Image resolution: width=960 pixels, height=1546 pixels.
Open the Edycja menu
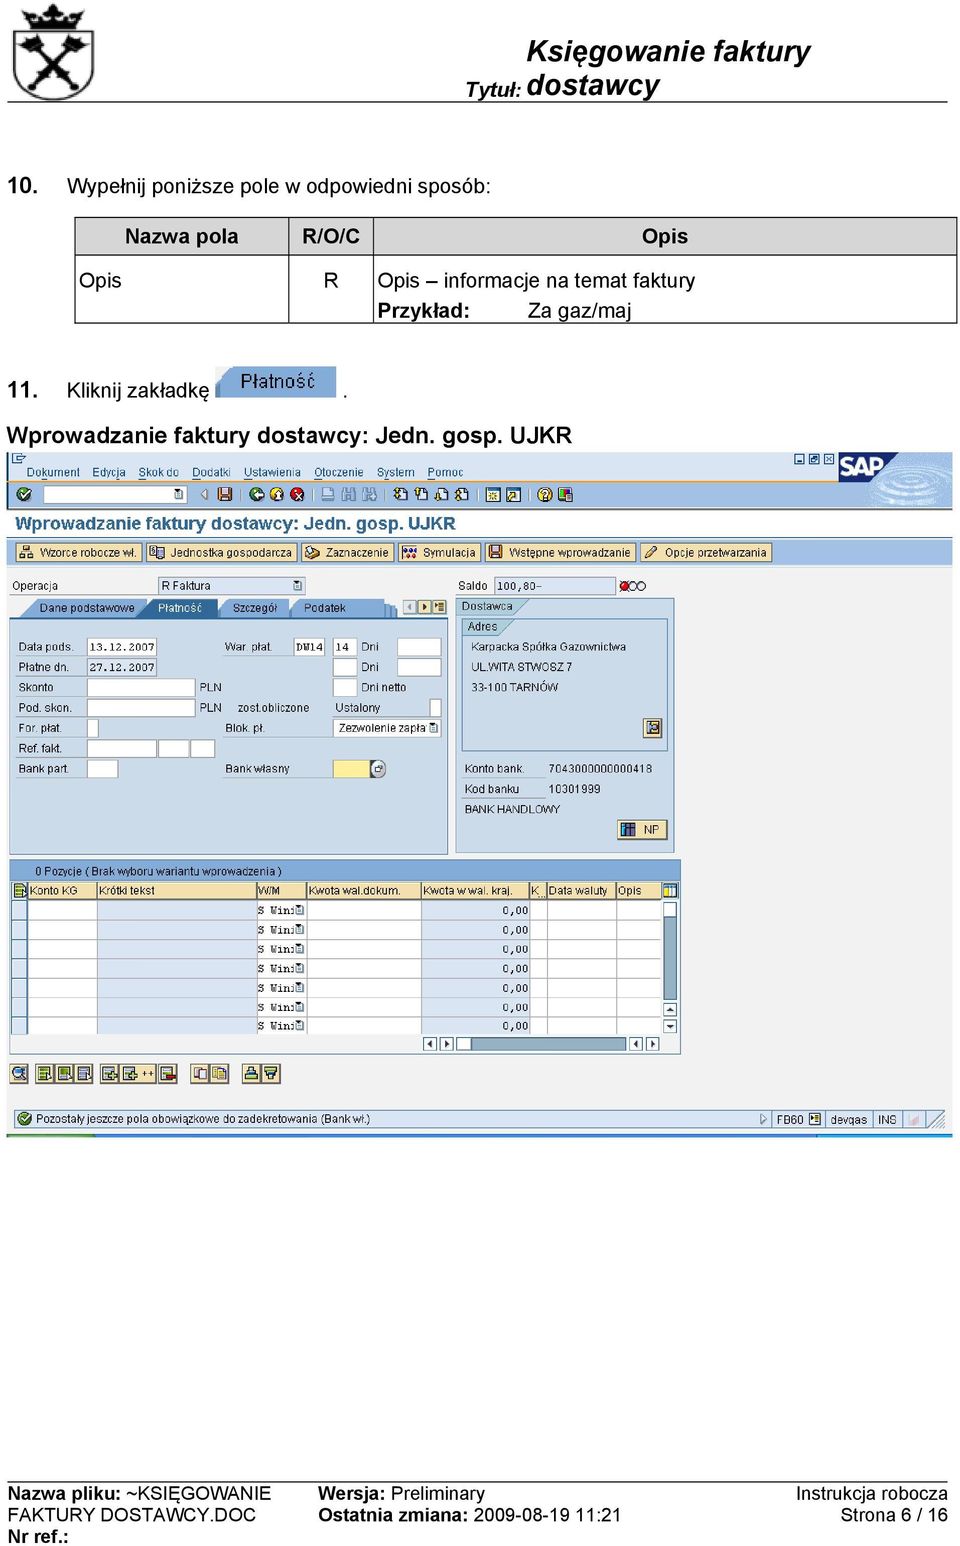click(x=109, y=472)
